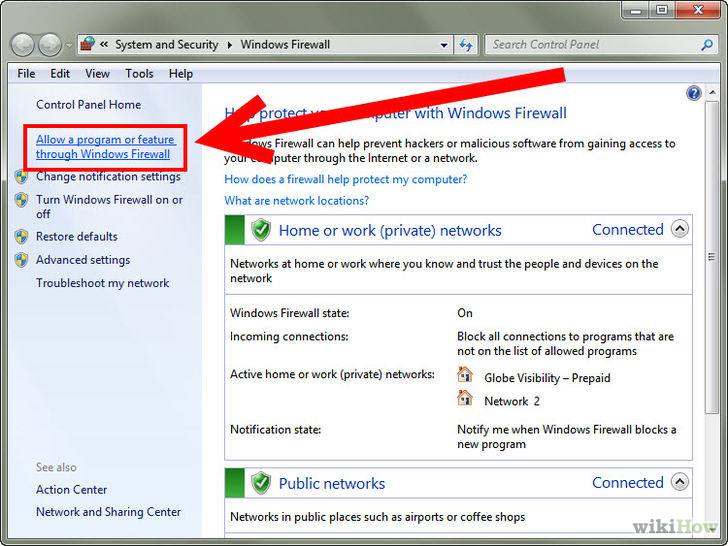Click Active home or work (private) networks: label
Screen dimensions: 728x546
(332, 374)
